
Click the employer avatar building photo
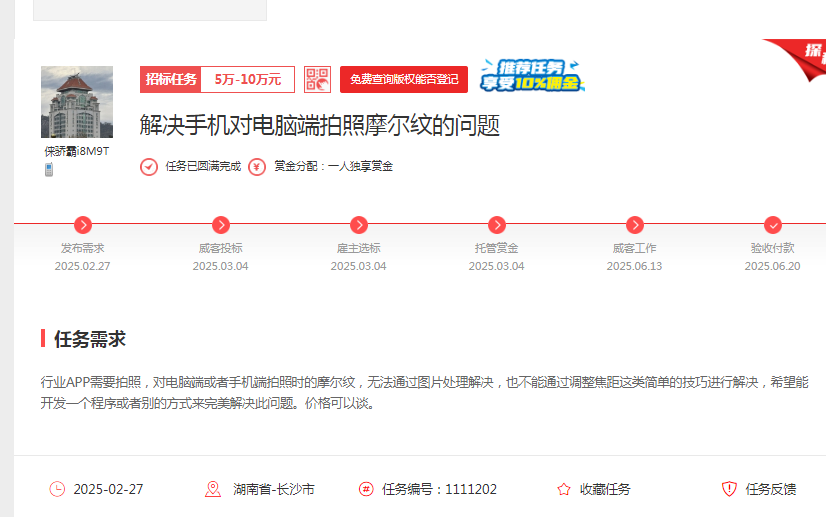77,102
